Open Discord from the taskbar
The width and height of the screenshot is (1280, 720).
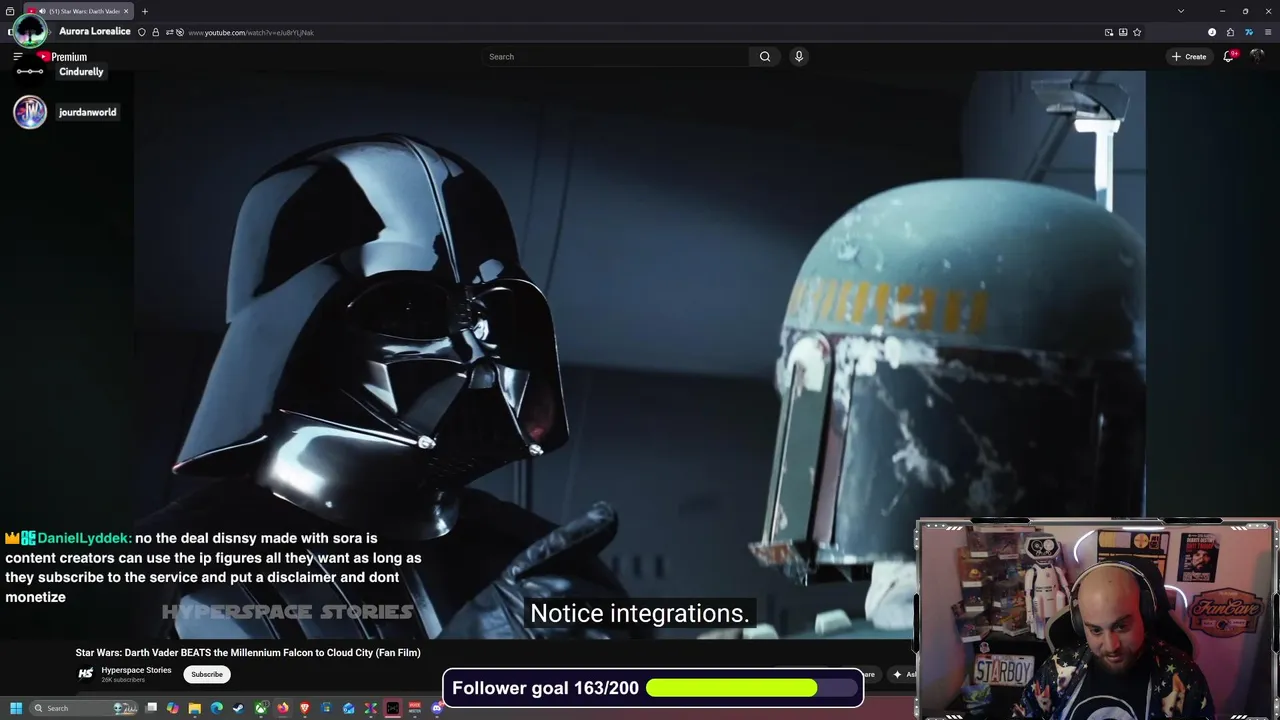click(x=437, y=708)
